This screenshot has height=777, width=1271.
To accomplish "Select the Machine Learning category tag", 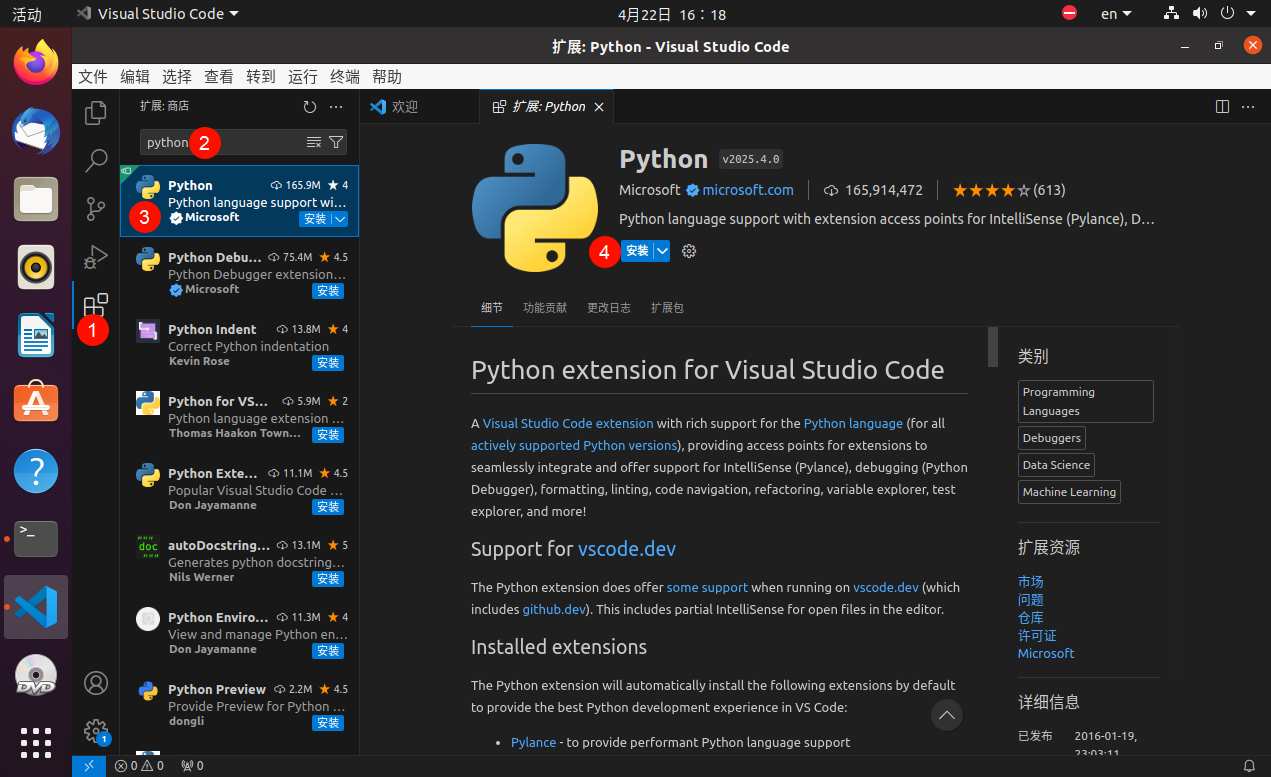I will [1069, 492].
